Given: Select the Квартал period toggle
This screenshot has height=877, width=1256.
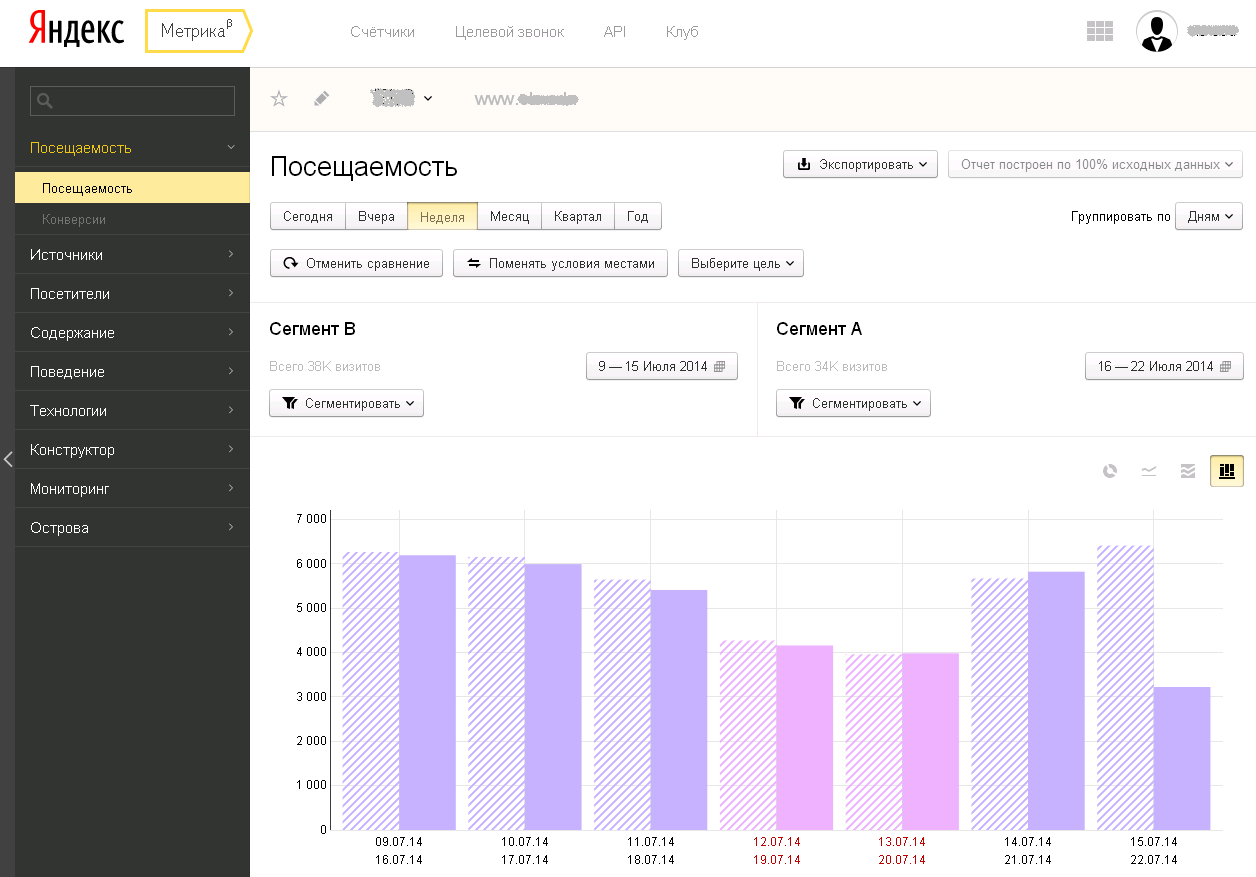Looking at the screenshot, I should click(577, 217).
